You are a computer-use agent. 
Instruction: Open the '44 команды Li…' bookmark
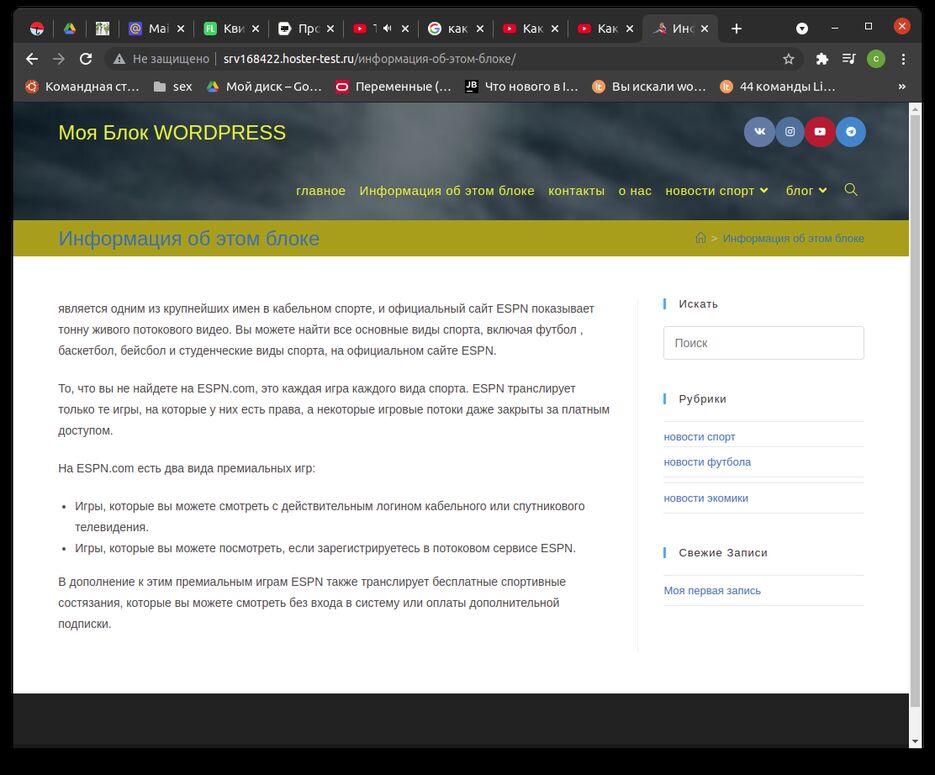pyautogui.click(x=778, y=86)
